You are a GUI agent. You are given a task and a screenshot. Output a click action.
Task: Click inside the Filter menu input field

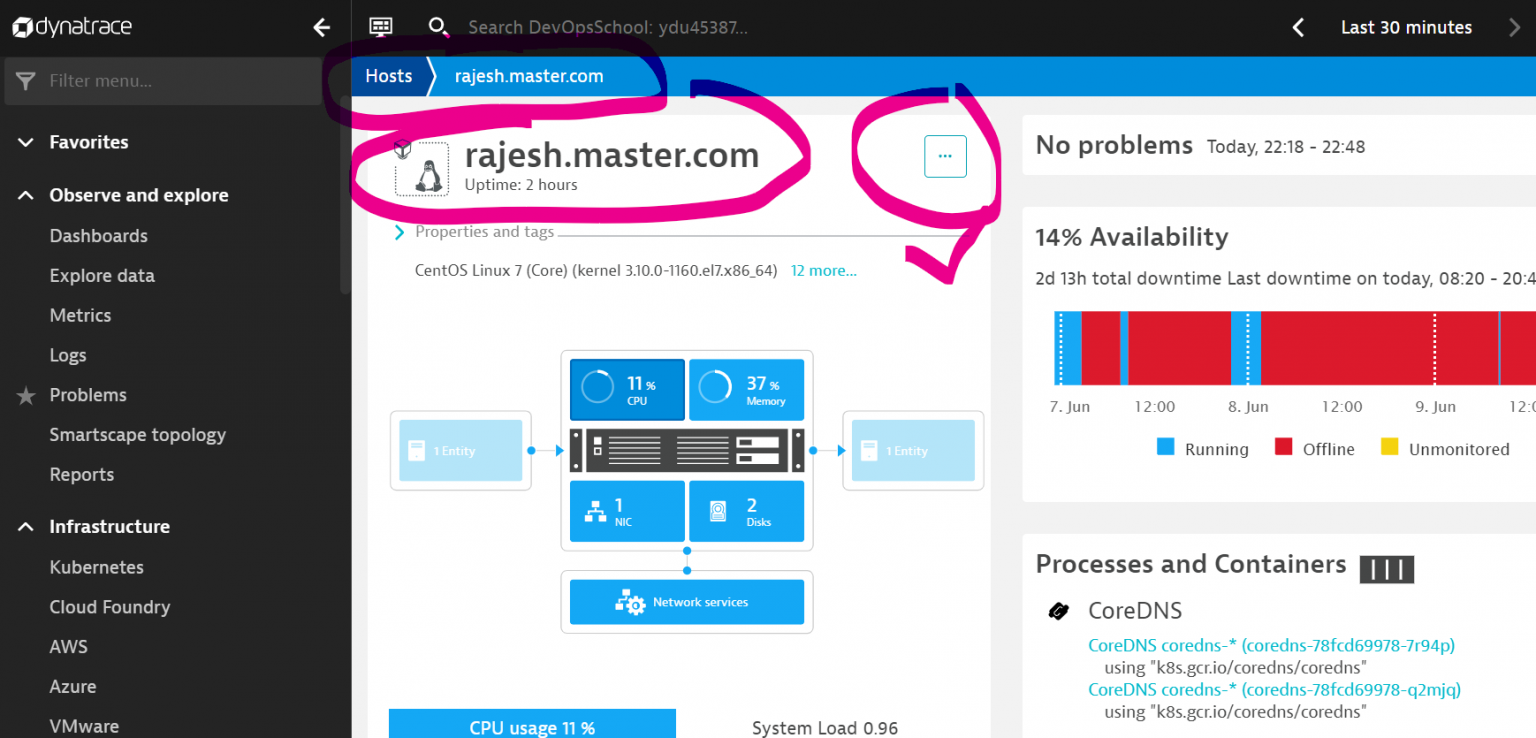(x=180, y=81)
